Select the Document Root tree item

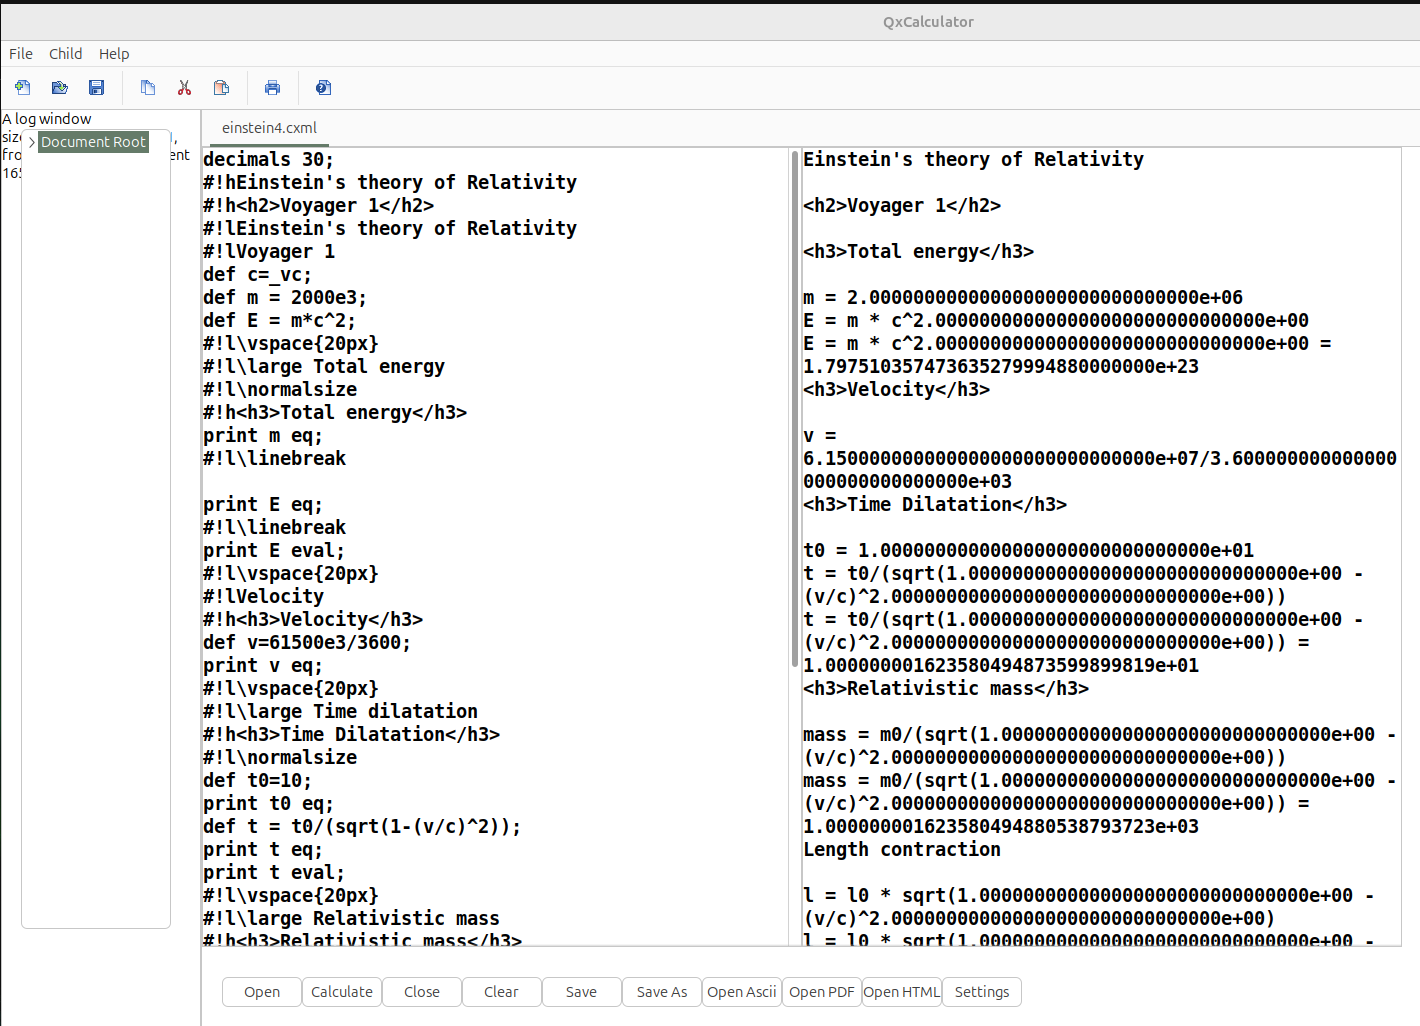[93, 142]
